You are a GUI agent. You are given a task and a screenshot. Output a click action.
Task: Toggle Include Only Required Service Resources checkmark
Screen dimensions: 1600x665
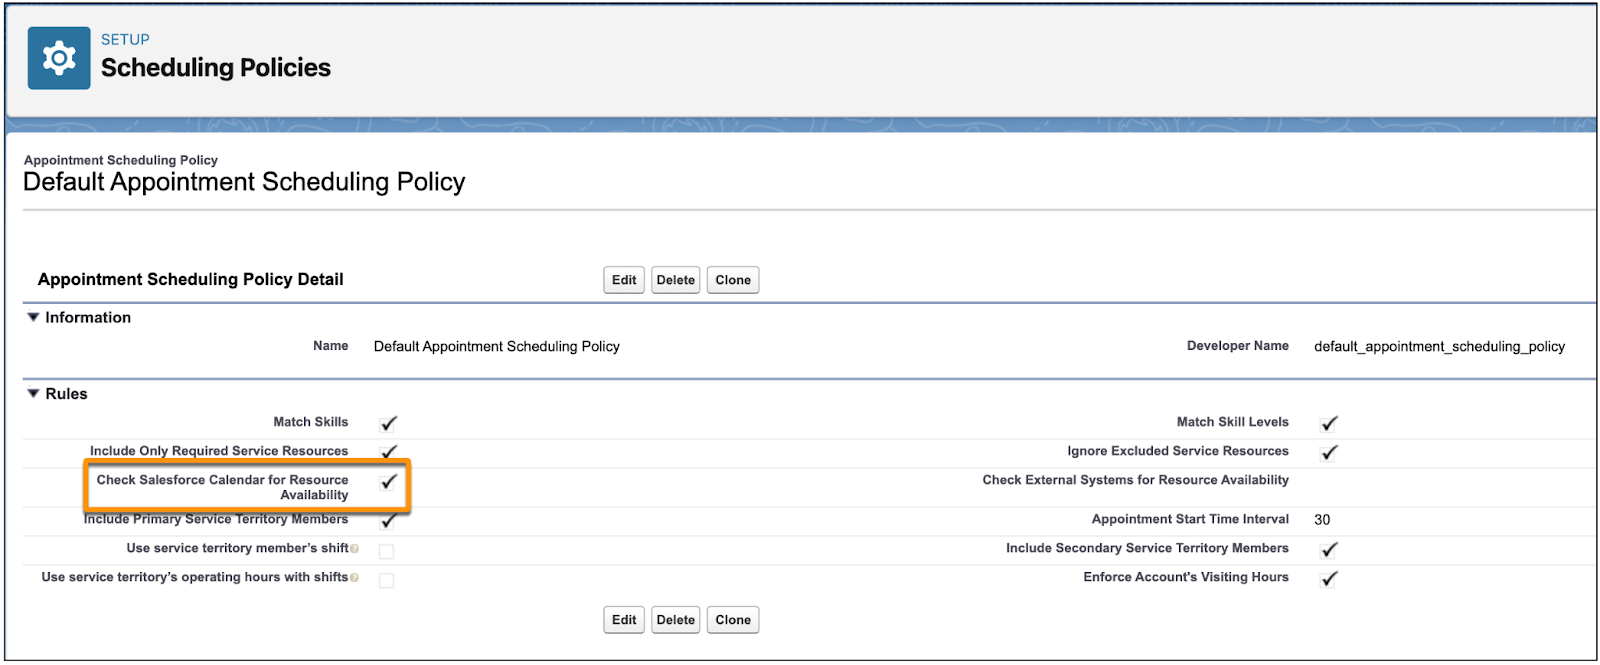pyautogui.click(x=389, y=452)
